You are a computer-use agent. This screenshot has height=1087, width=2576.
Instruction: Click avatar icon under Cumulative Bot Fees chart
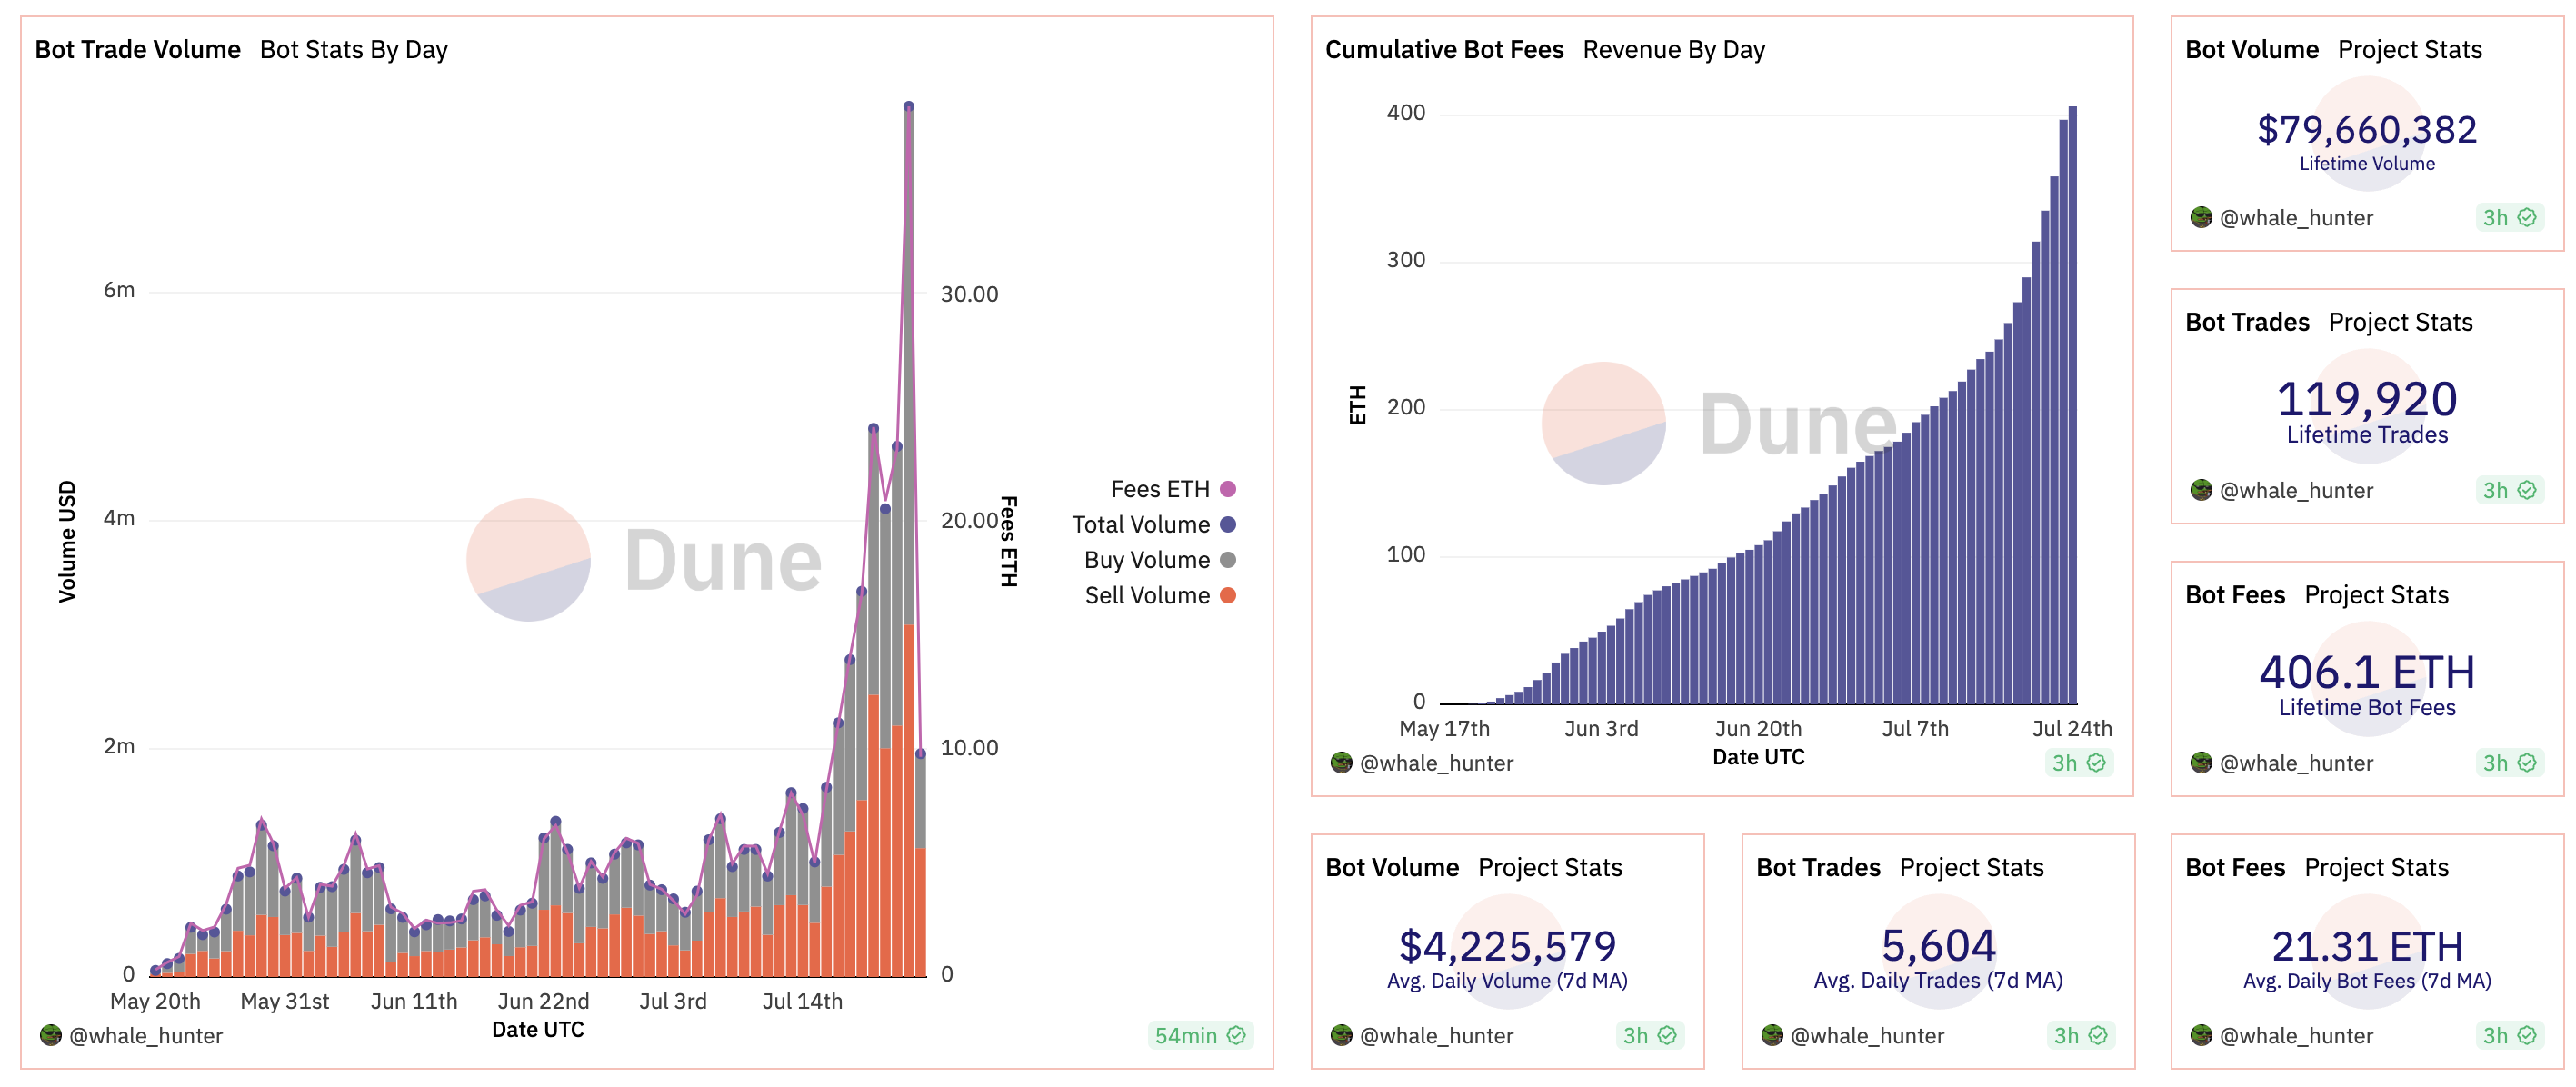point(1341,763)
